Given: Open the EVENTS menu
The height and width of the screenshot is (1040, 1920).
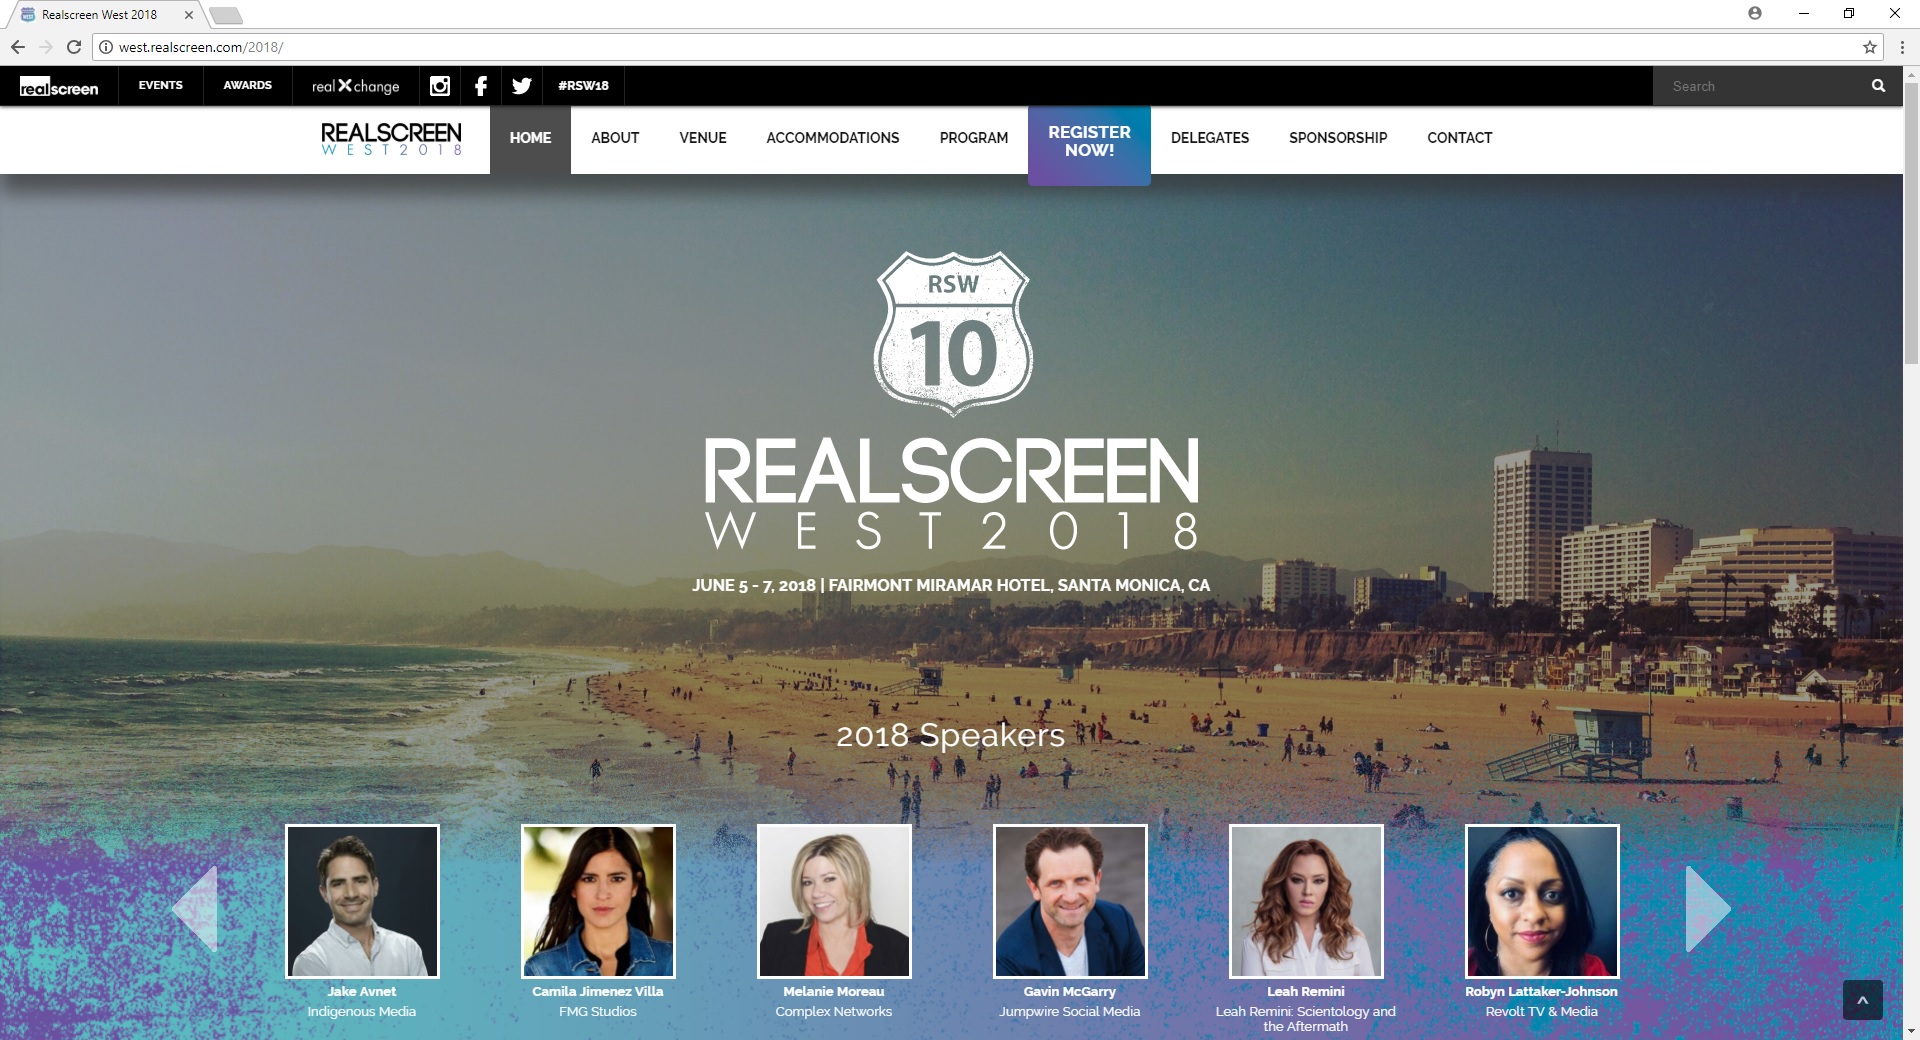Looking at the screenshot, I should pos(161,86).
